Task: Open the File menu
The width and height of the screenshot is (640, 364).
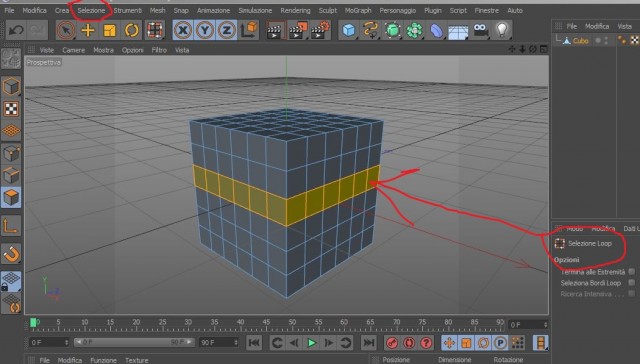Action: pos(9,10)
